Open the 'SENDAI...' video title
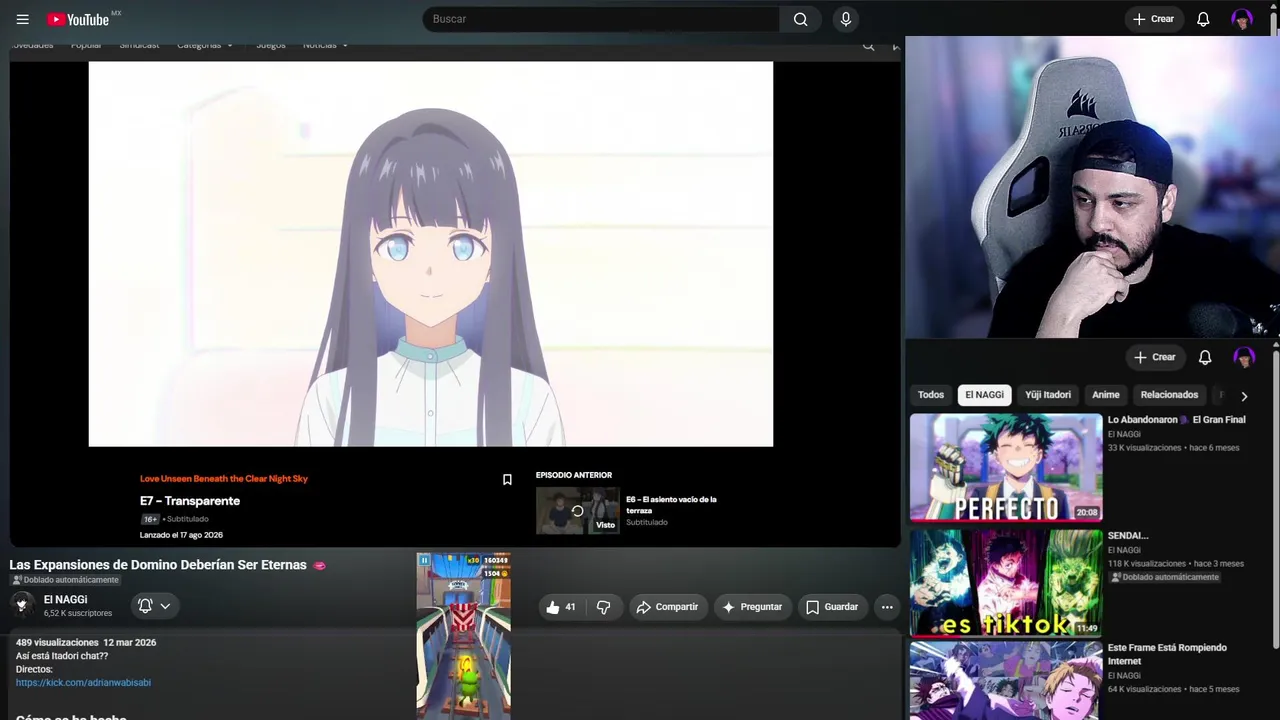Viewport: 1280px width, 720px height. [1128, 536]
